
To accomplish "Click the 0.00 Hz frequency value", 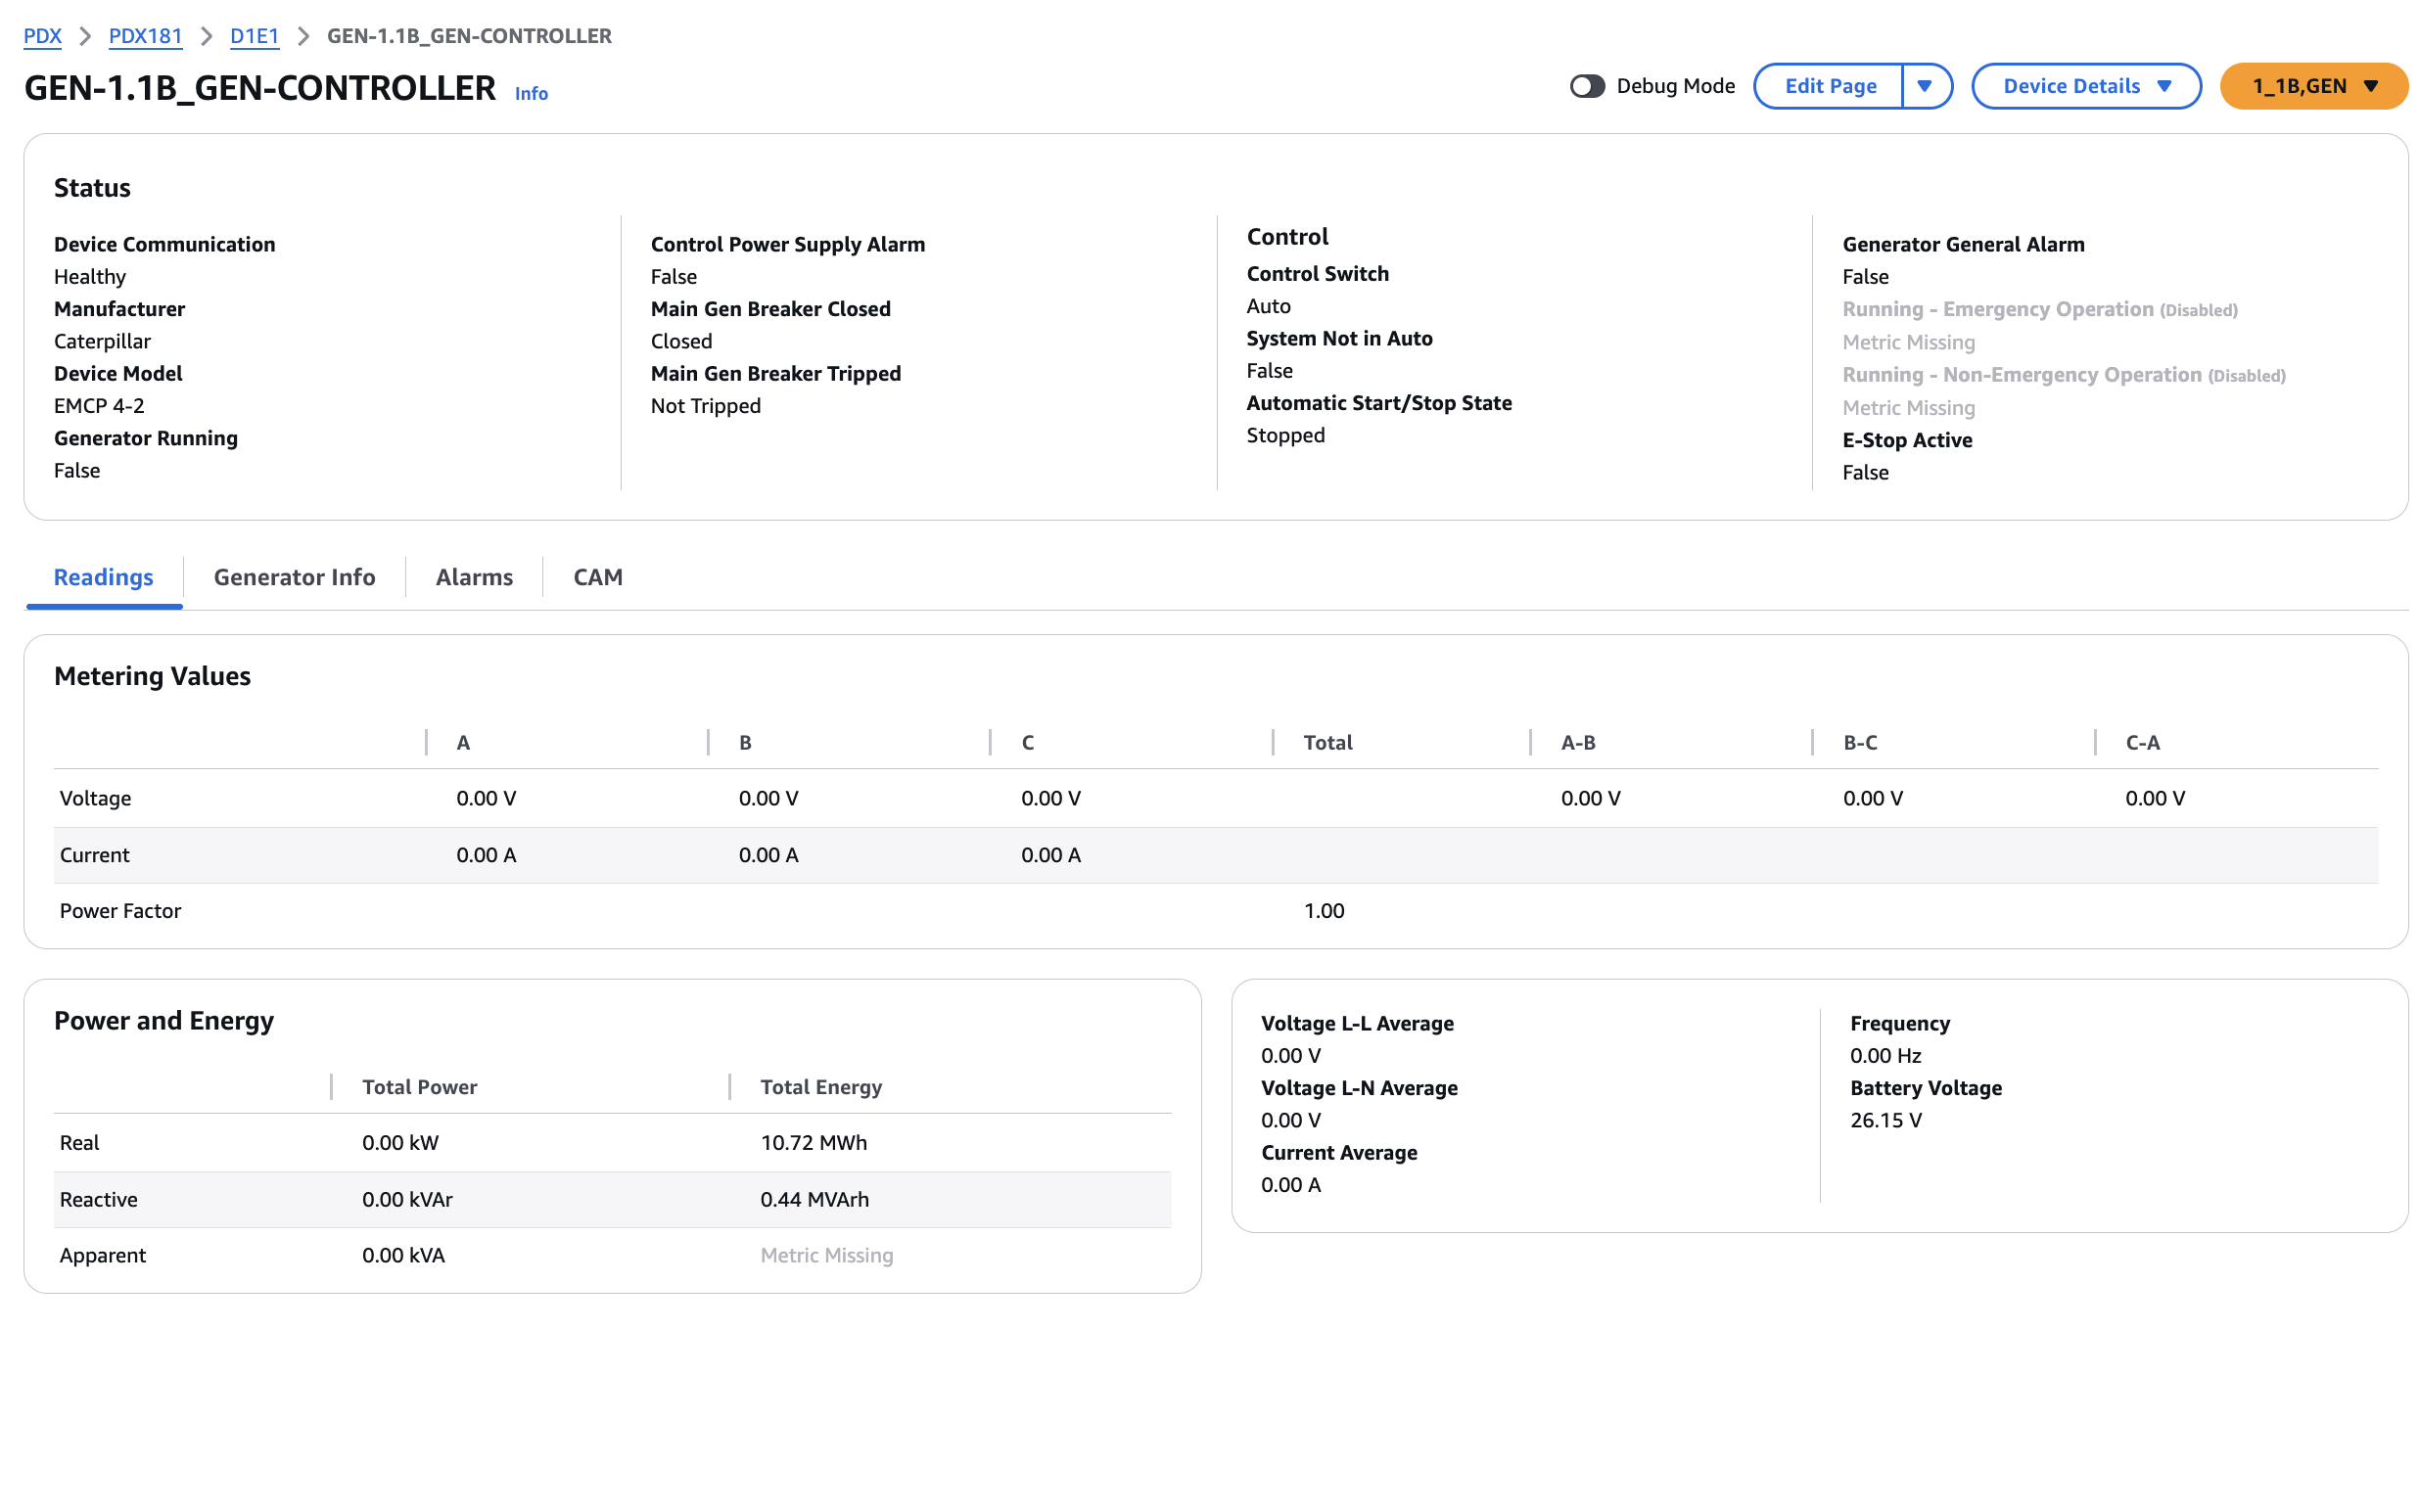I will coord(1885,1055).
